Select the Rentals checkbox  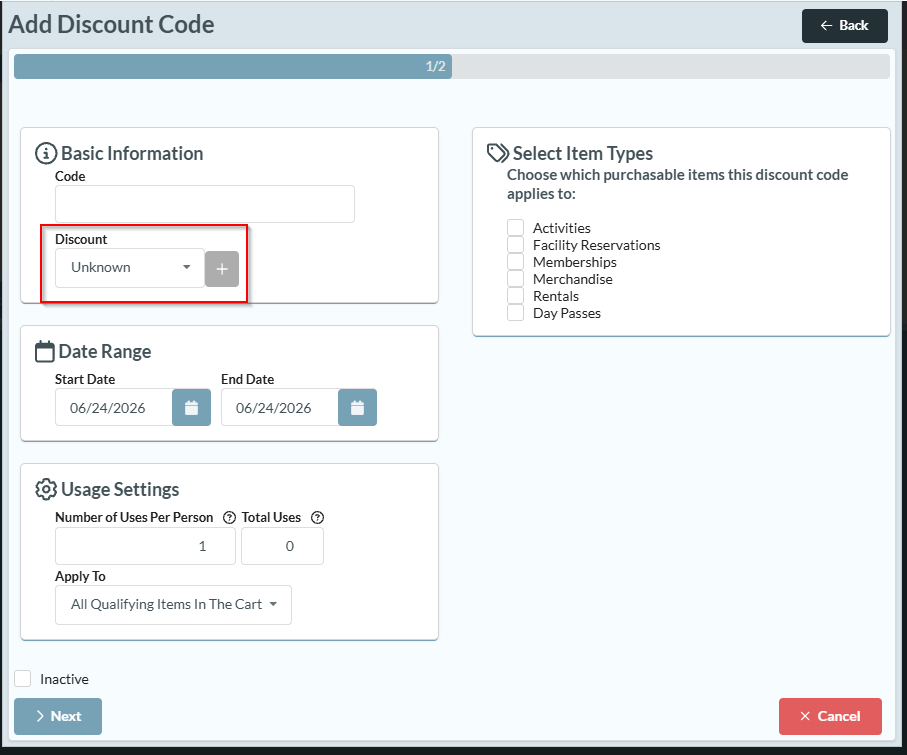tap(515, 296)
